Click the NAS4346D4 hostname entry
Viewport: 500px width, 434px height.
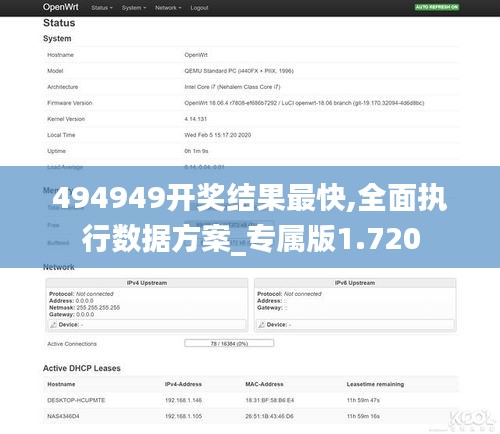tap(63, 416)
